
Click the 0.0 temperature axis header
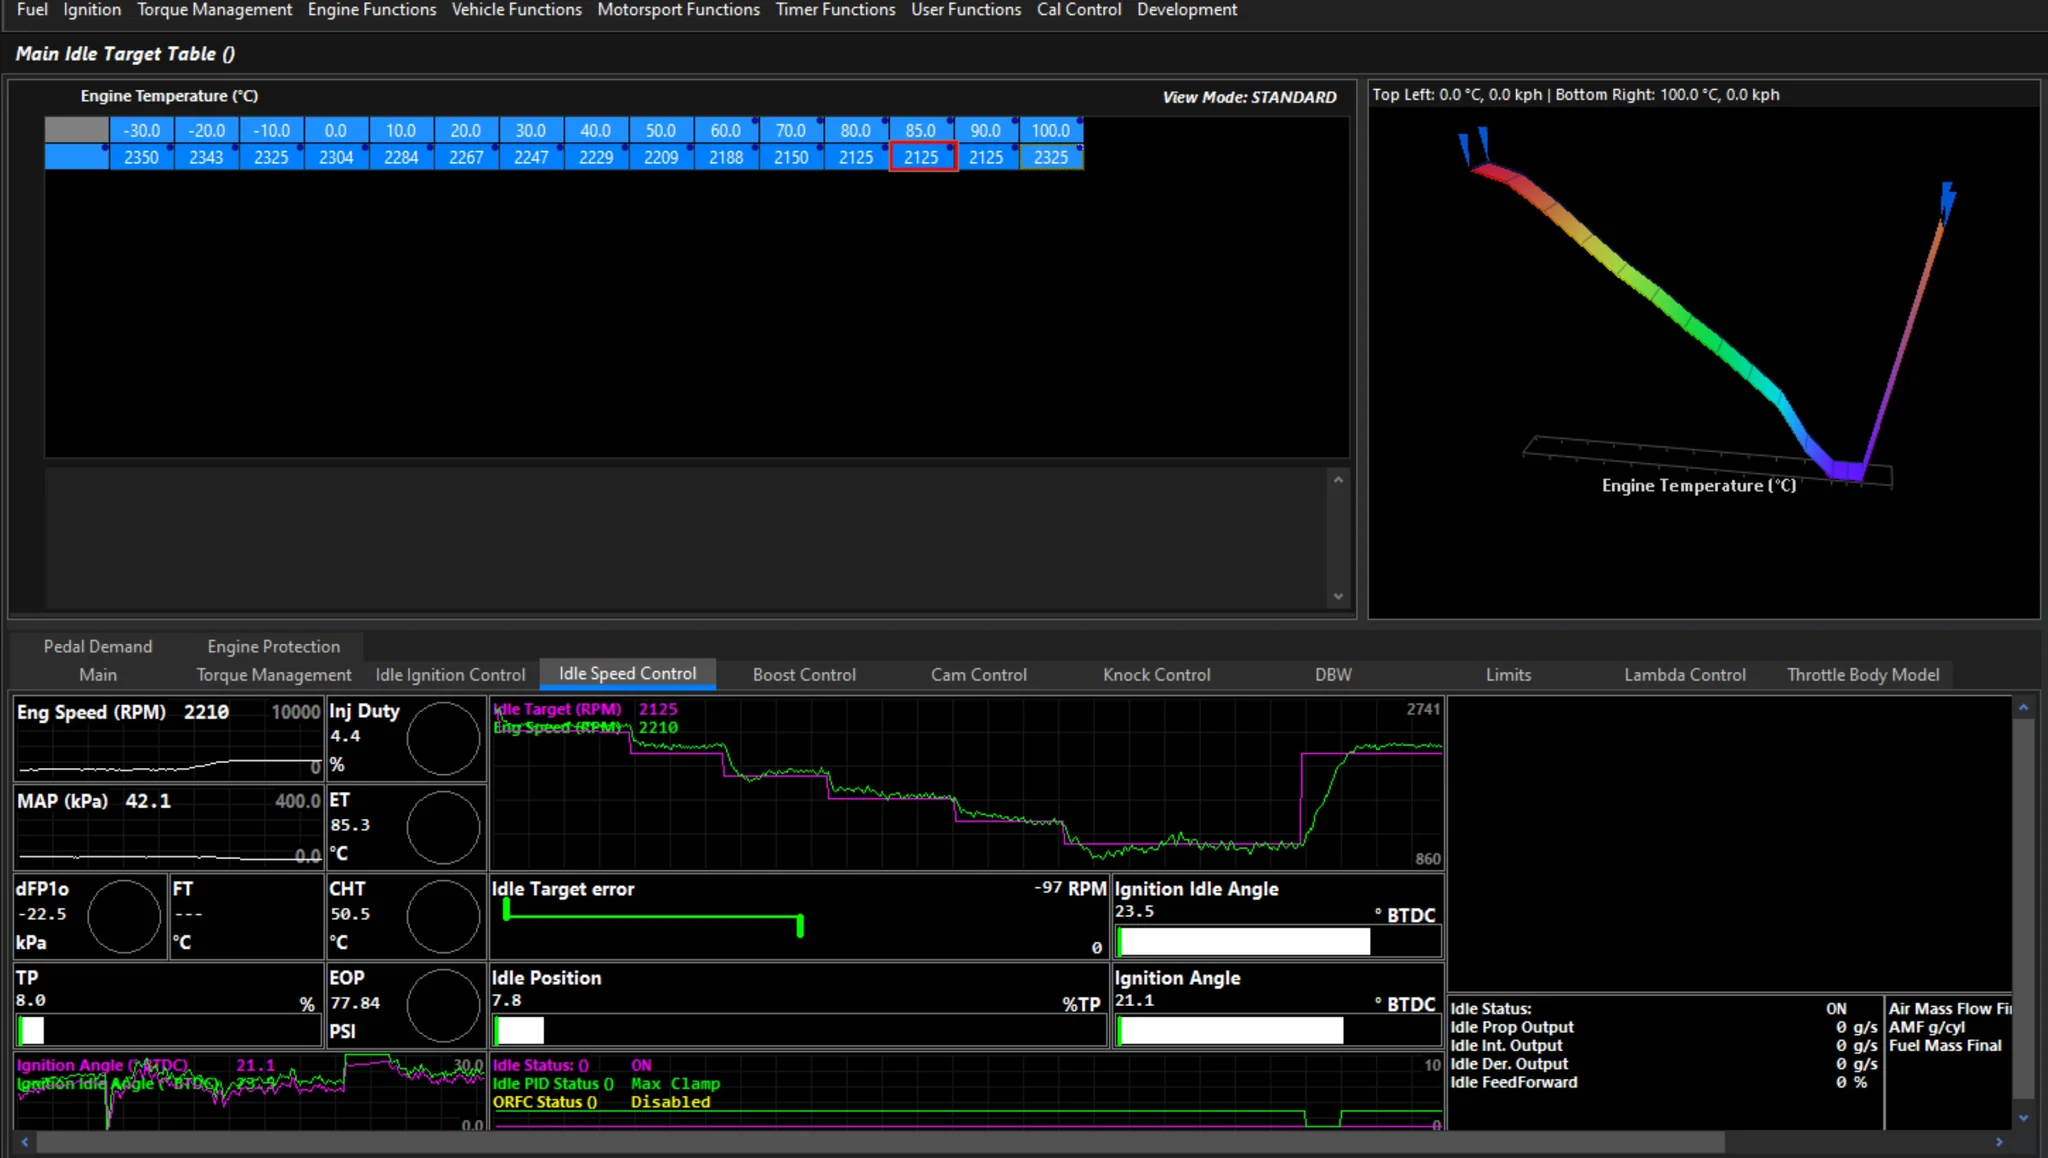[x=336, y=130]
